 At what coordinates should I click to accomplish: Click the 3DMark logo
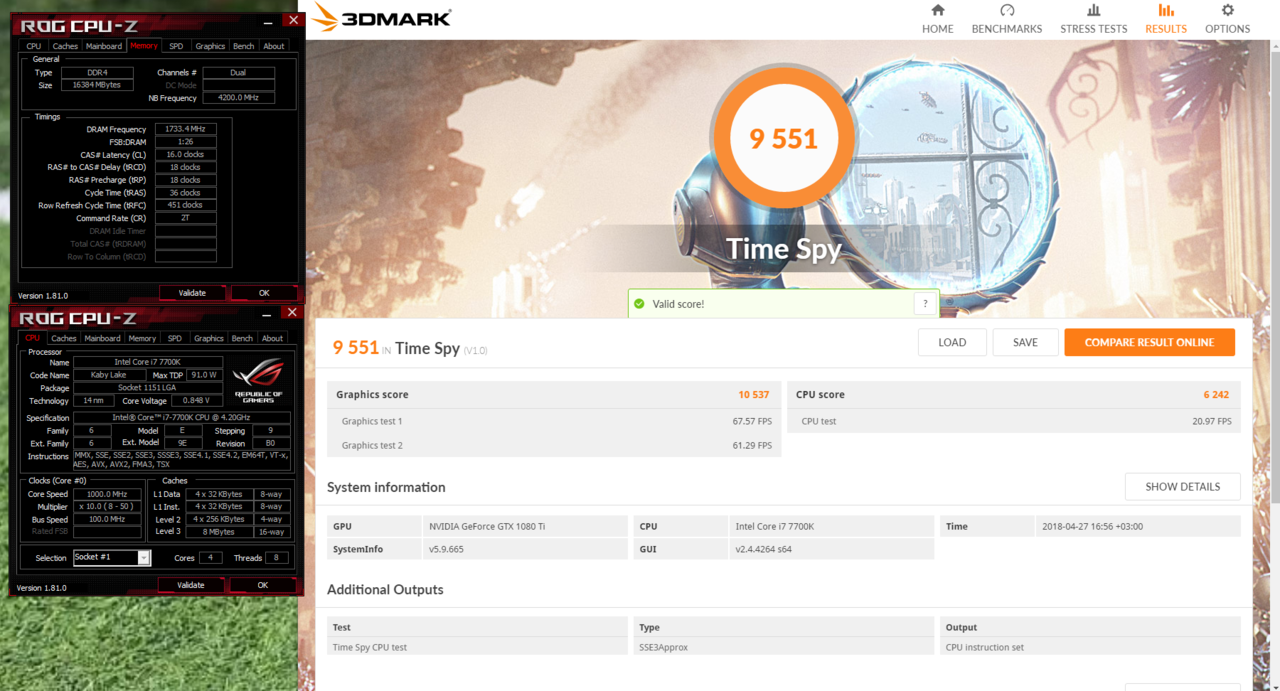[x=381, y=17]
